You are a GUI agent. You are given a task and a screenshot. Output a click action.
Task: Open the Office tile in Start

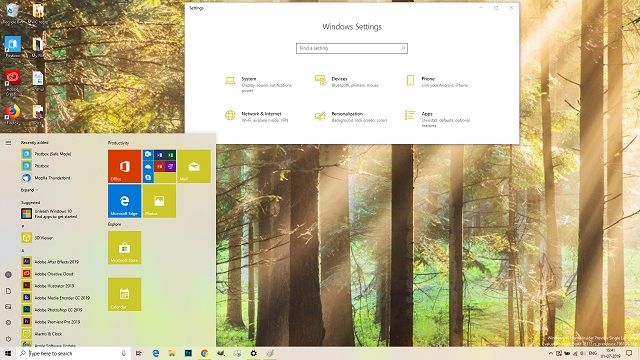pos(124,166)
